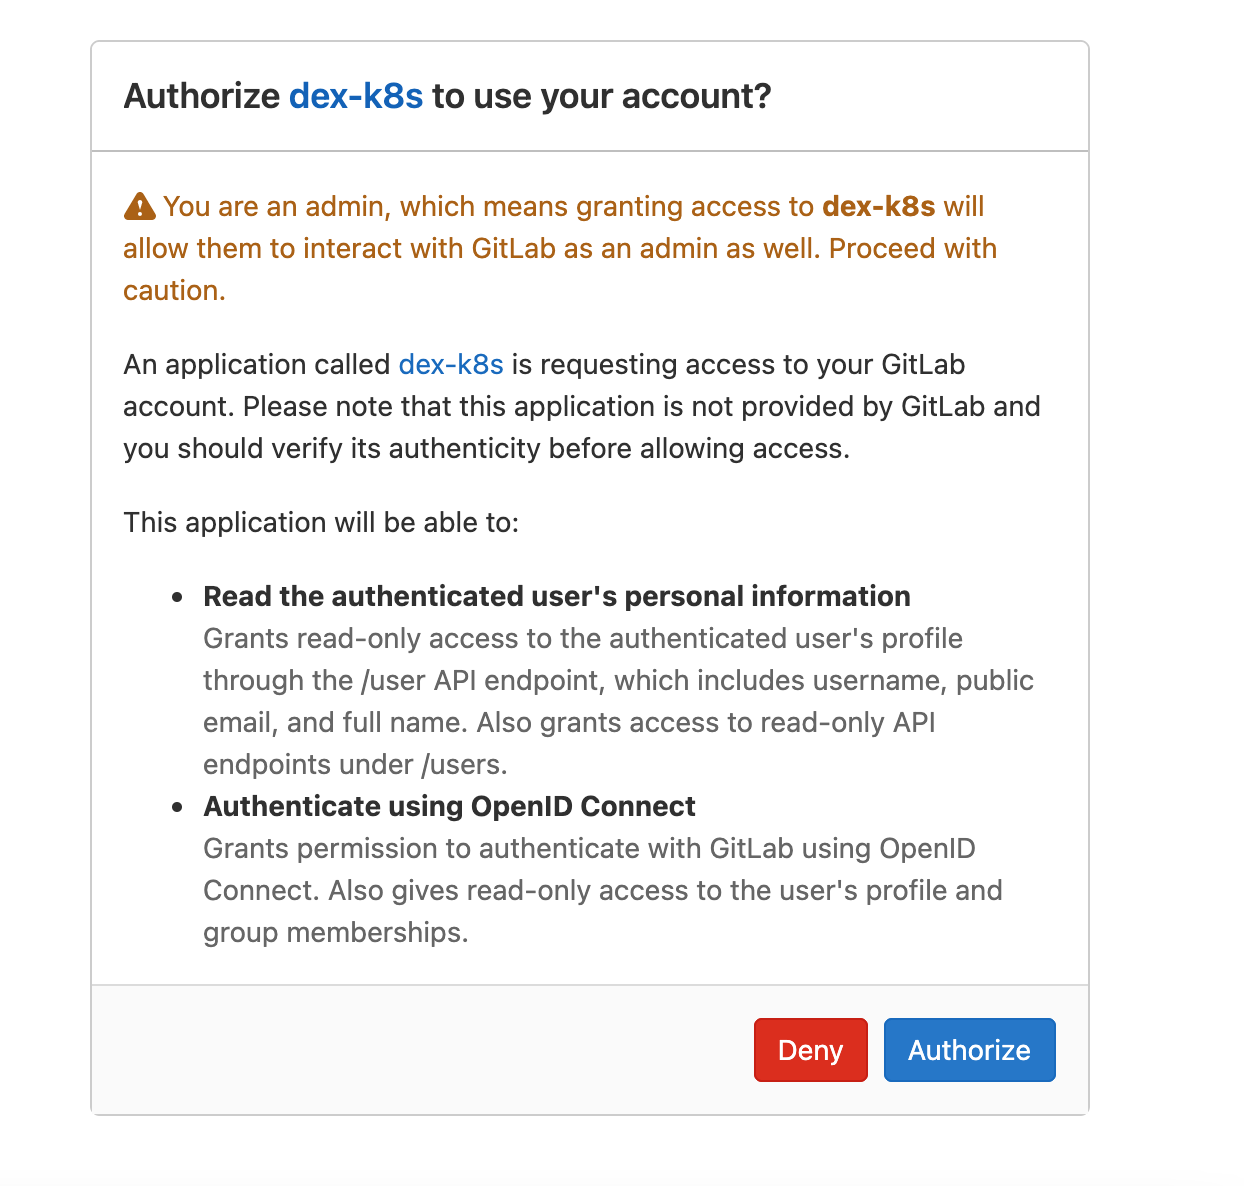The width and height of the screenshot is (1244, 1186).
Task: Click the "endpoints under /users" line
Action: click(x=355, y=764)
